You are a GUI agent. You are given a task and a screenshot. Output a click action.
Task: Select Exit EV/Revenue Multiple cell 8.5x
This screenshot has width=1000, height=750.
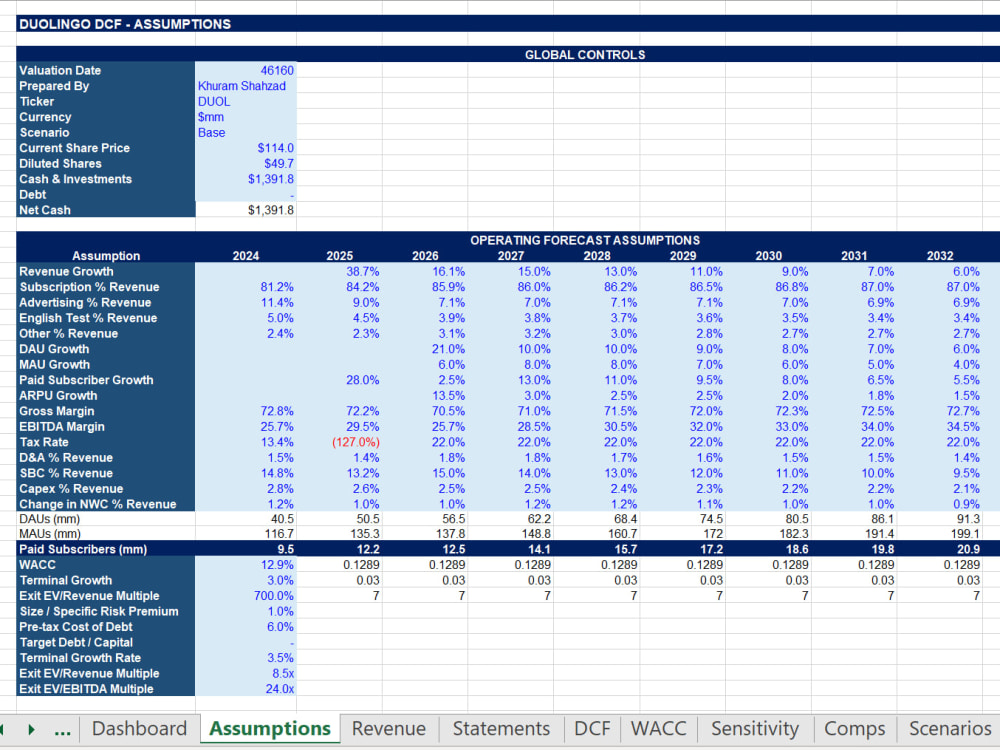(x=246, y=673)
